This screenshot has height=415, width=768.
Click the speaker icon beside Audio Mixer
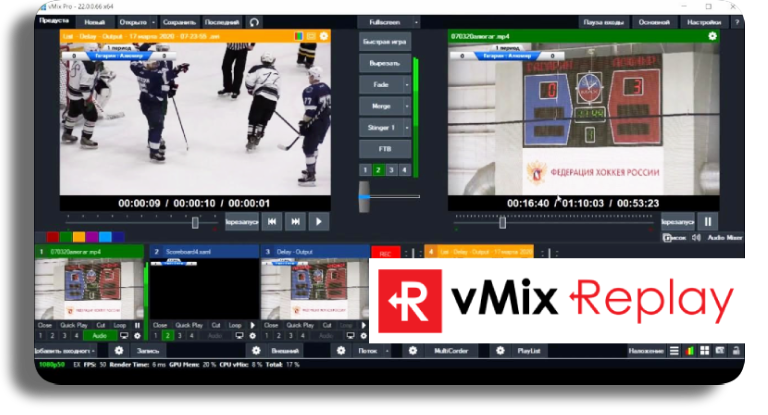[x=696, y=238]
